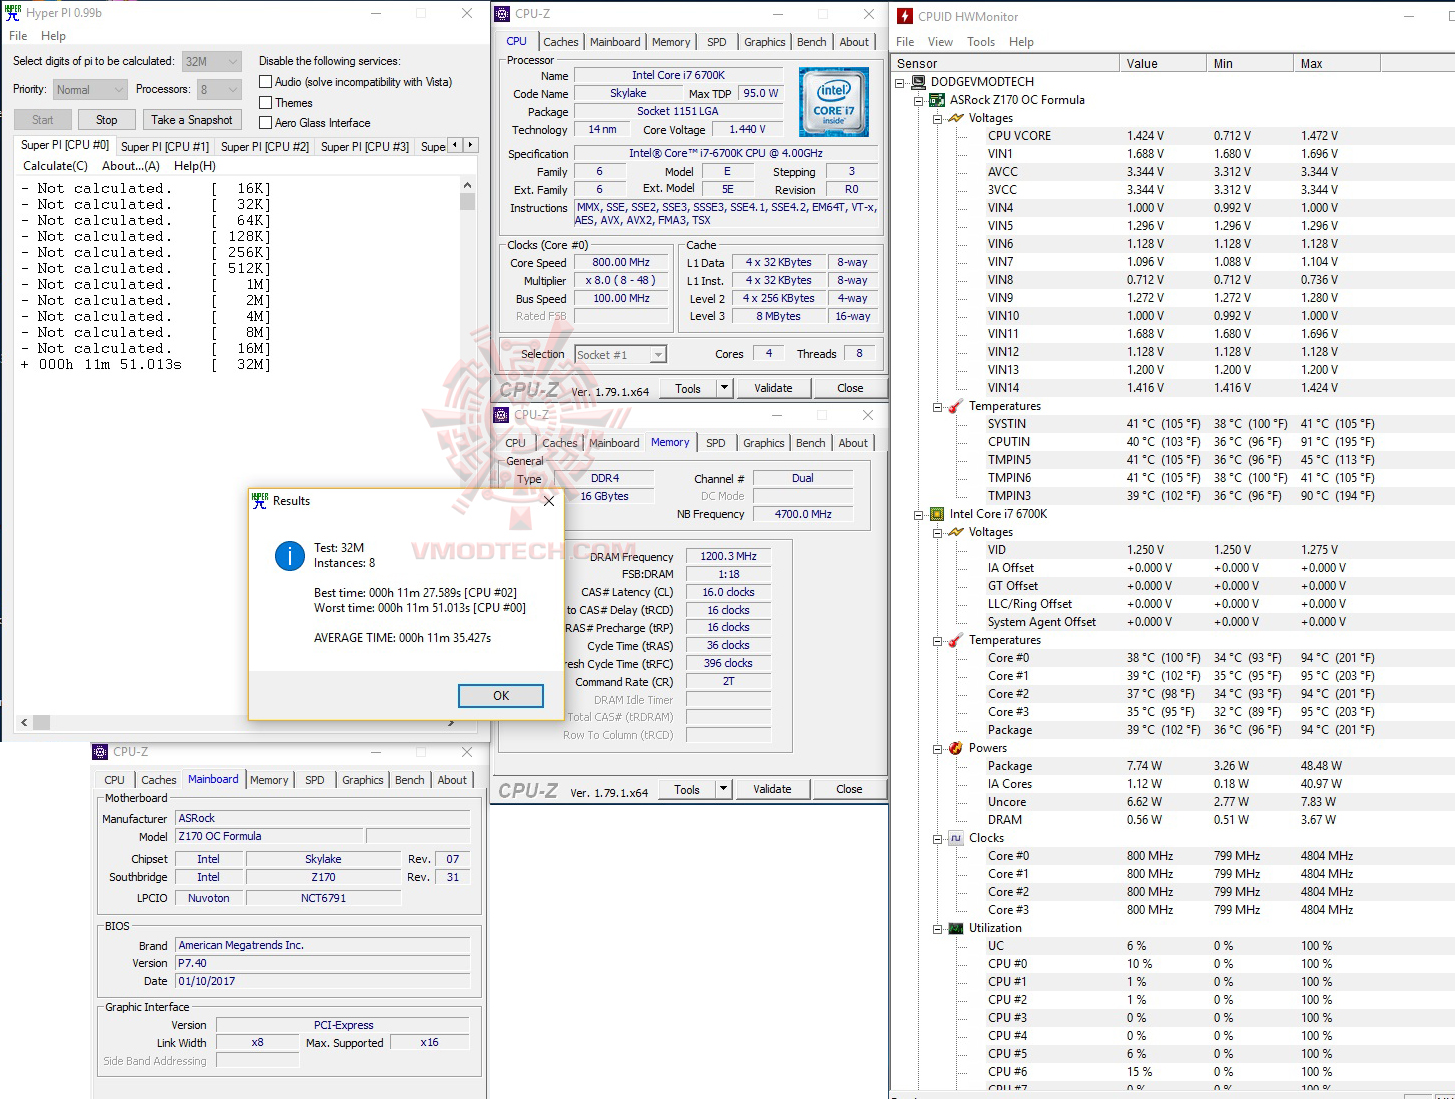The height and width of the screenshot is (1099, 1455).
Task: Check the Themes checkbox in Hyper PI
Action: (265, 102)
